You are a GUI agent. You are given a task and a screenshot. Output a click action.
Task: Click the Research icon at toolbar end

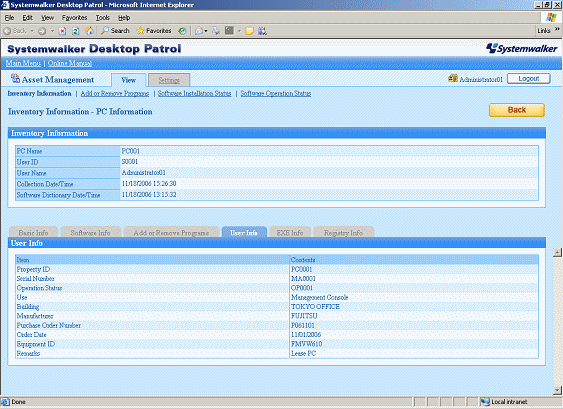coord(262,31)
